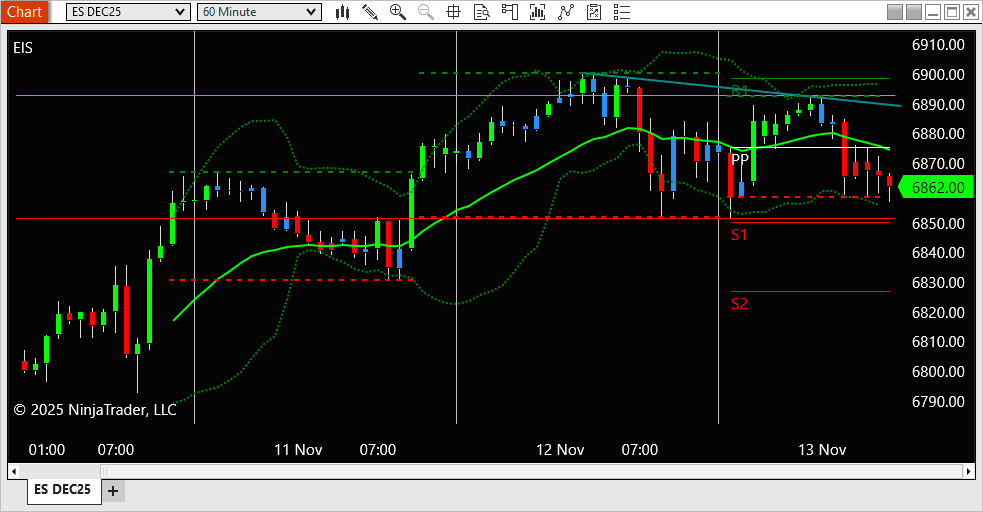
Task: Select the ES DEC25 bottom tab
Action: pos(63,489)
